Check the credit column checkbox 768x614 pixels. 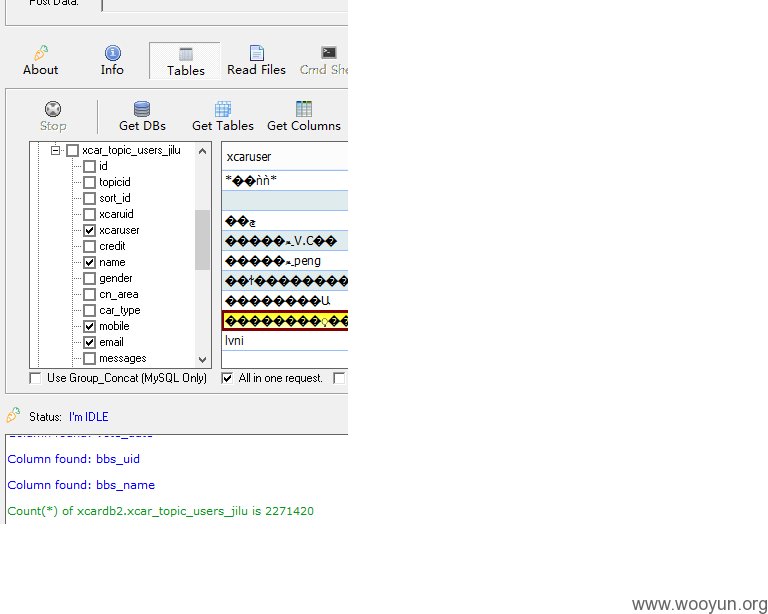point(89,246)
